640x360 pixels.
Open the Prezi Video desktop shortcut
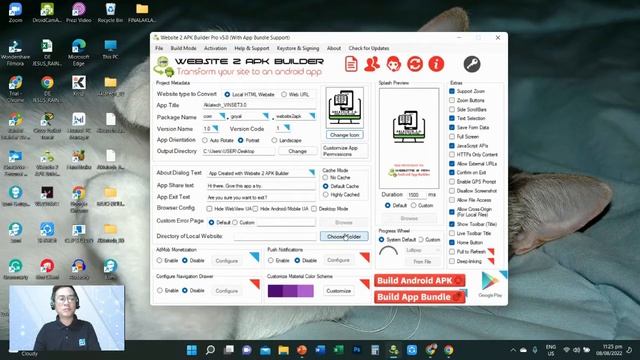[78, 13]
